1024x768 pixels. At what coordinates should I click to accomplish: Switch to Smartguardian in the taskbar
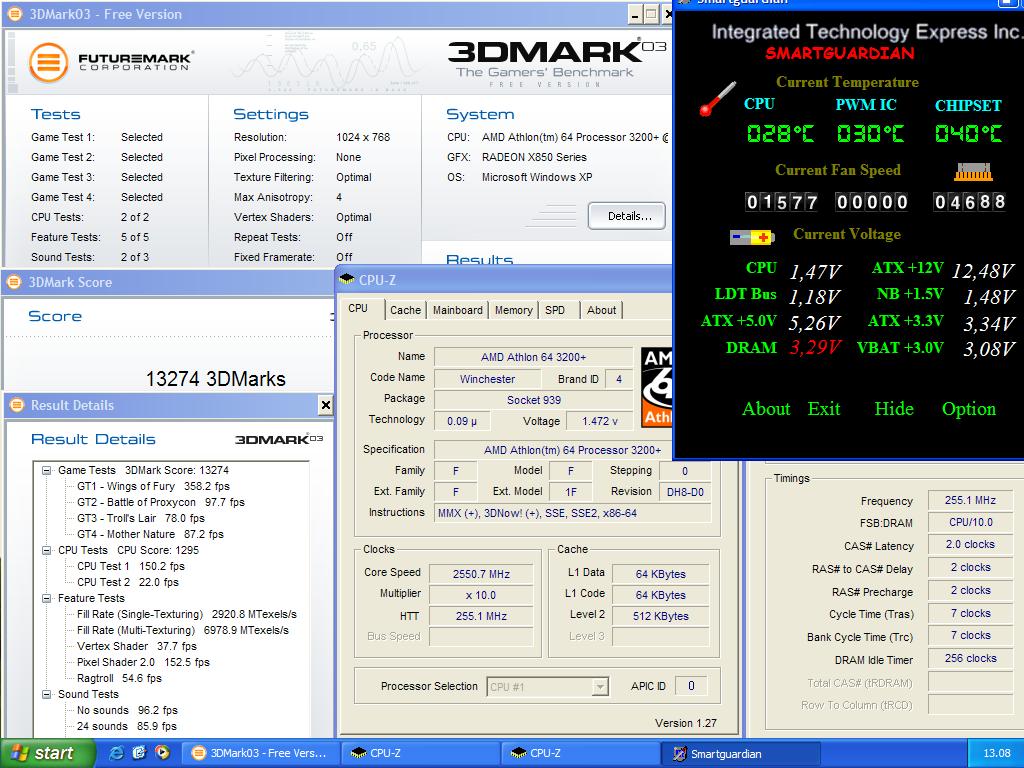click(741, 753)
